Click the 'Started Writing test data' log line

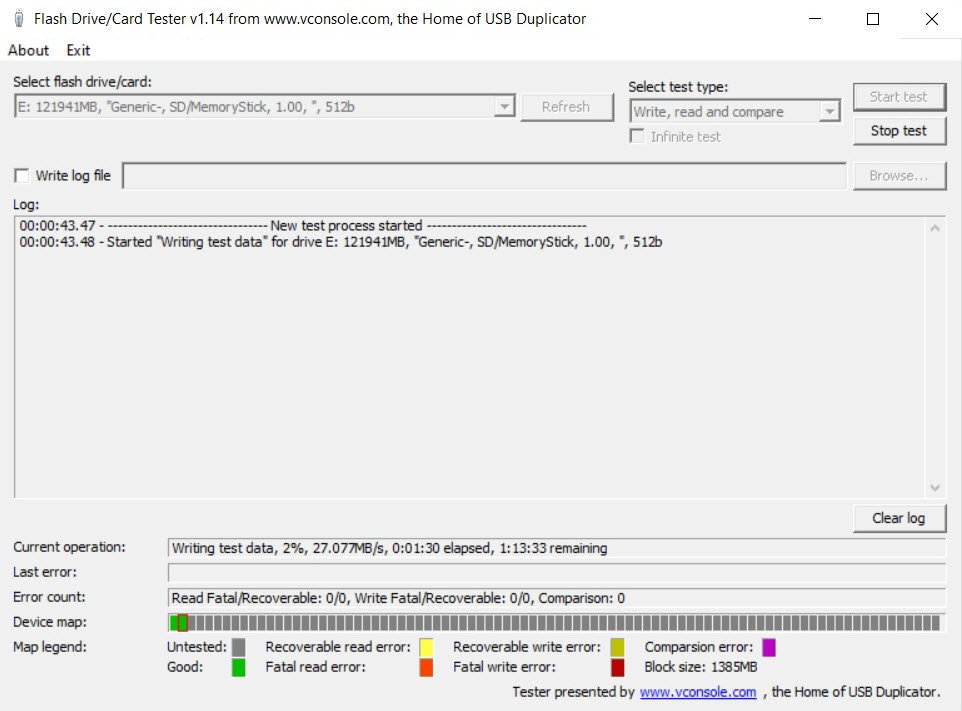pos(341,242)
